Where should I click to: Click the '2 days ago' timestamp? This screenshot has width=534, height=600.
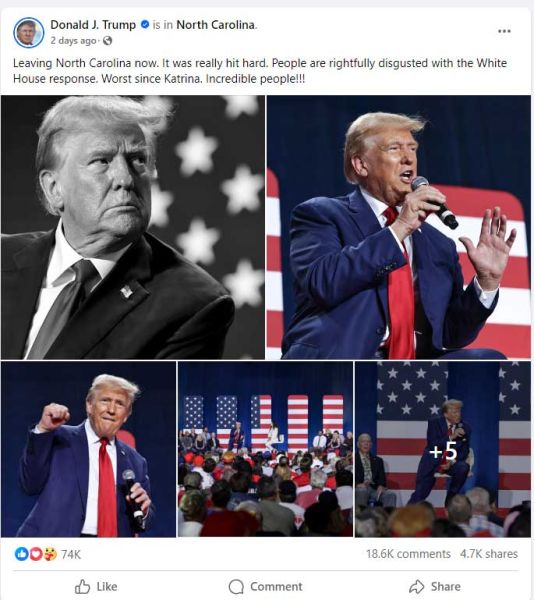click(x=73, y=41)
